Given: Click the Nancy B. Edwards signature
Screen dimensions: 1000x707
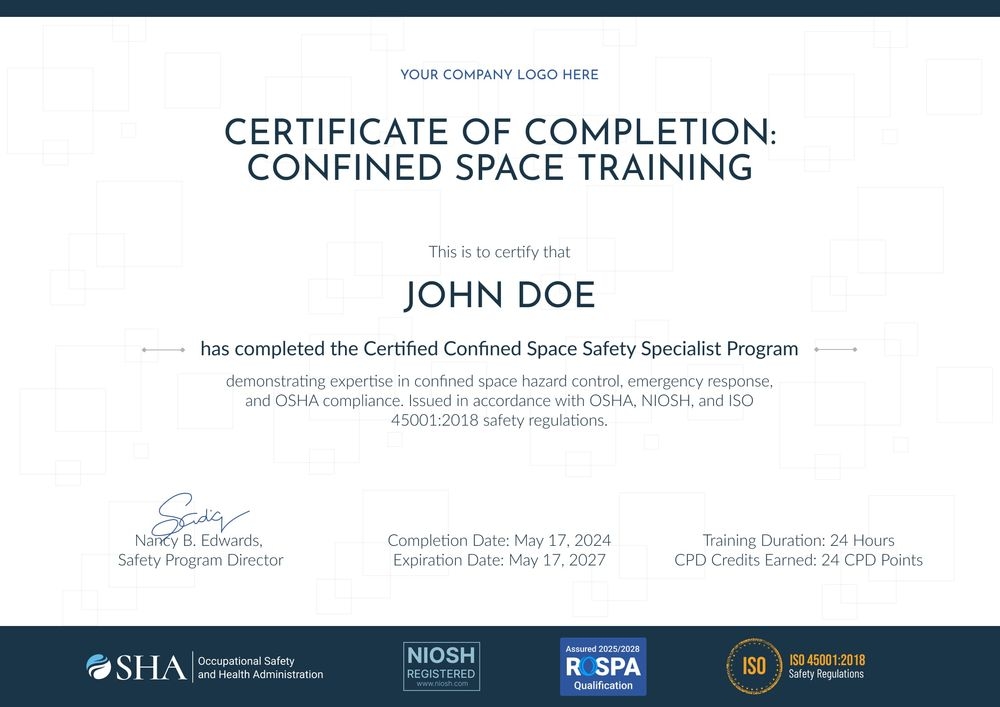Looking at the screenshot, I should point(197,514).
